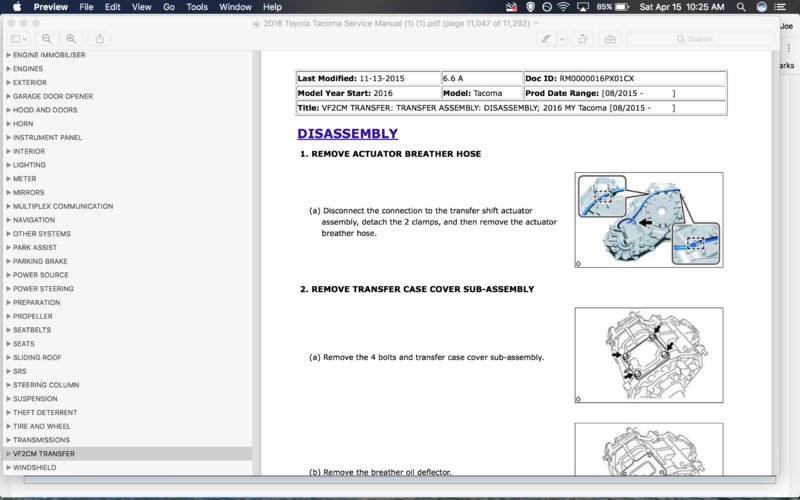Select the SEATS outline entry
This screenshot has width=800, height=500.
(x=23, y=344)
